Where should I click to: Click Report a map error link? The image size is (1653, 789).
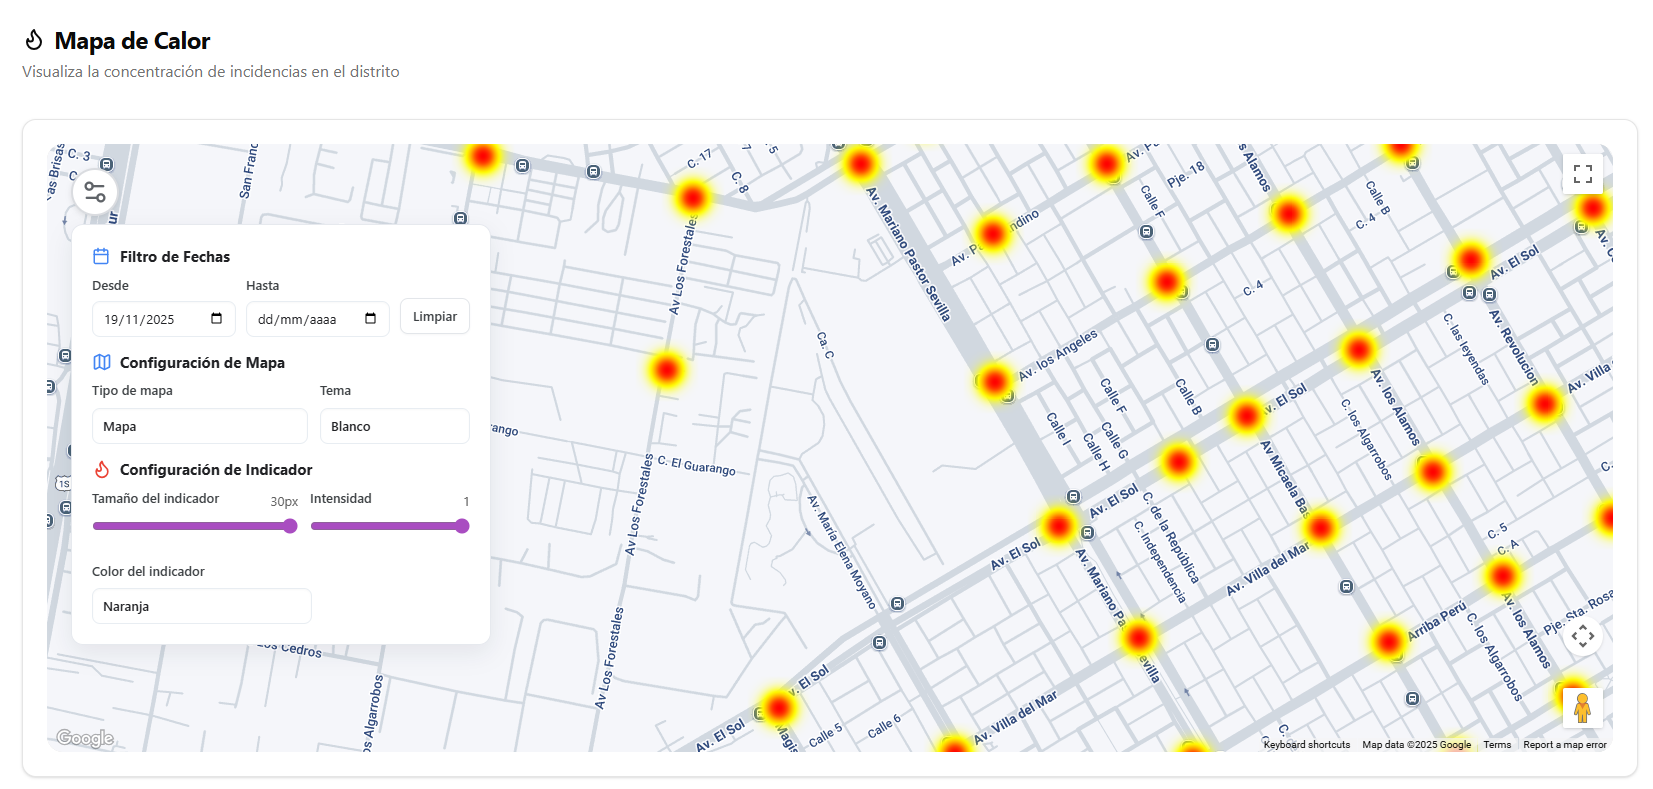[x=1564, y=745]
